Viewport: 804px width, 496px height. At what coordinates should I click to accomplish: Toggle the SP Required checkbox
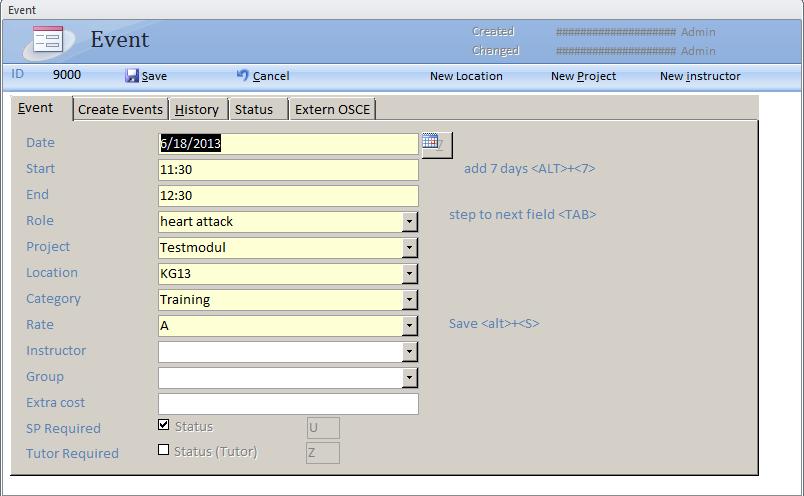point(164,425)
